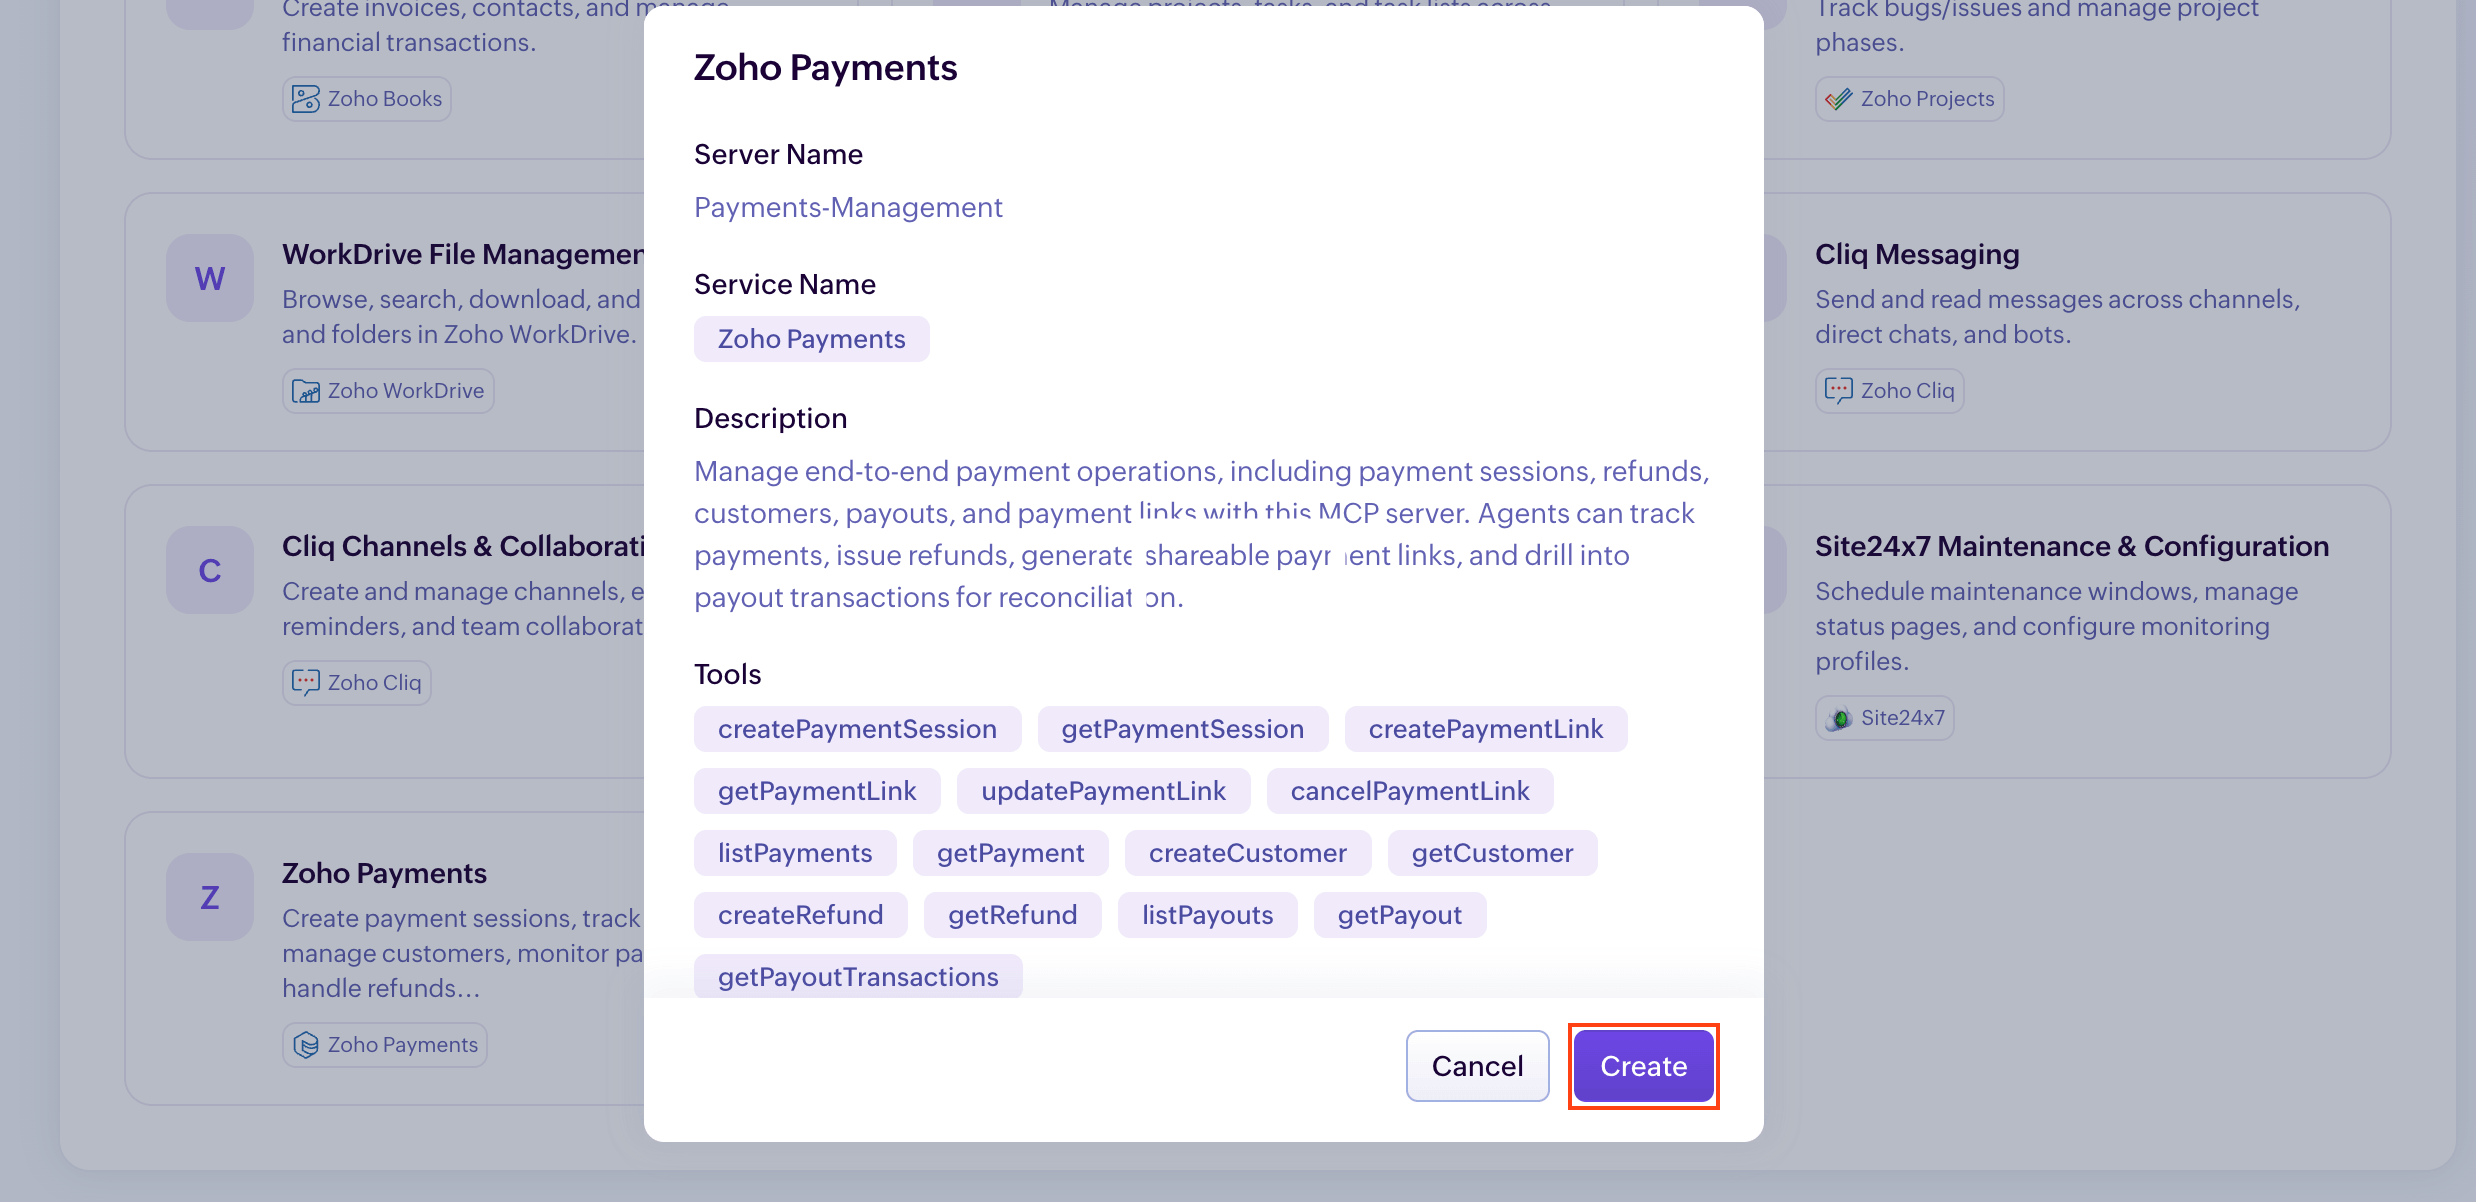
Task: Select the getPaymentLink tool chip
Action: point(817,791)
